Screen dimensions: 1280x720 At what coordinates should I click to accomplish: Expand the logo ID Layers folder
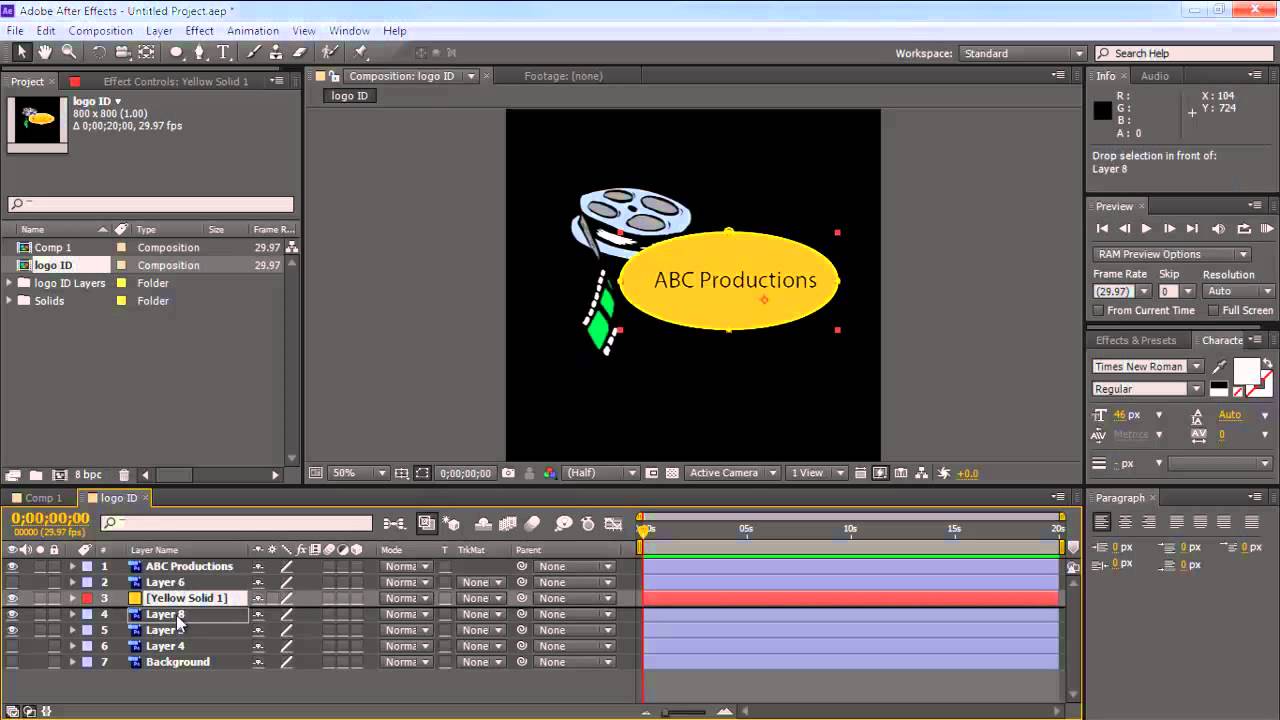(10, 283)
